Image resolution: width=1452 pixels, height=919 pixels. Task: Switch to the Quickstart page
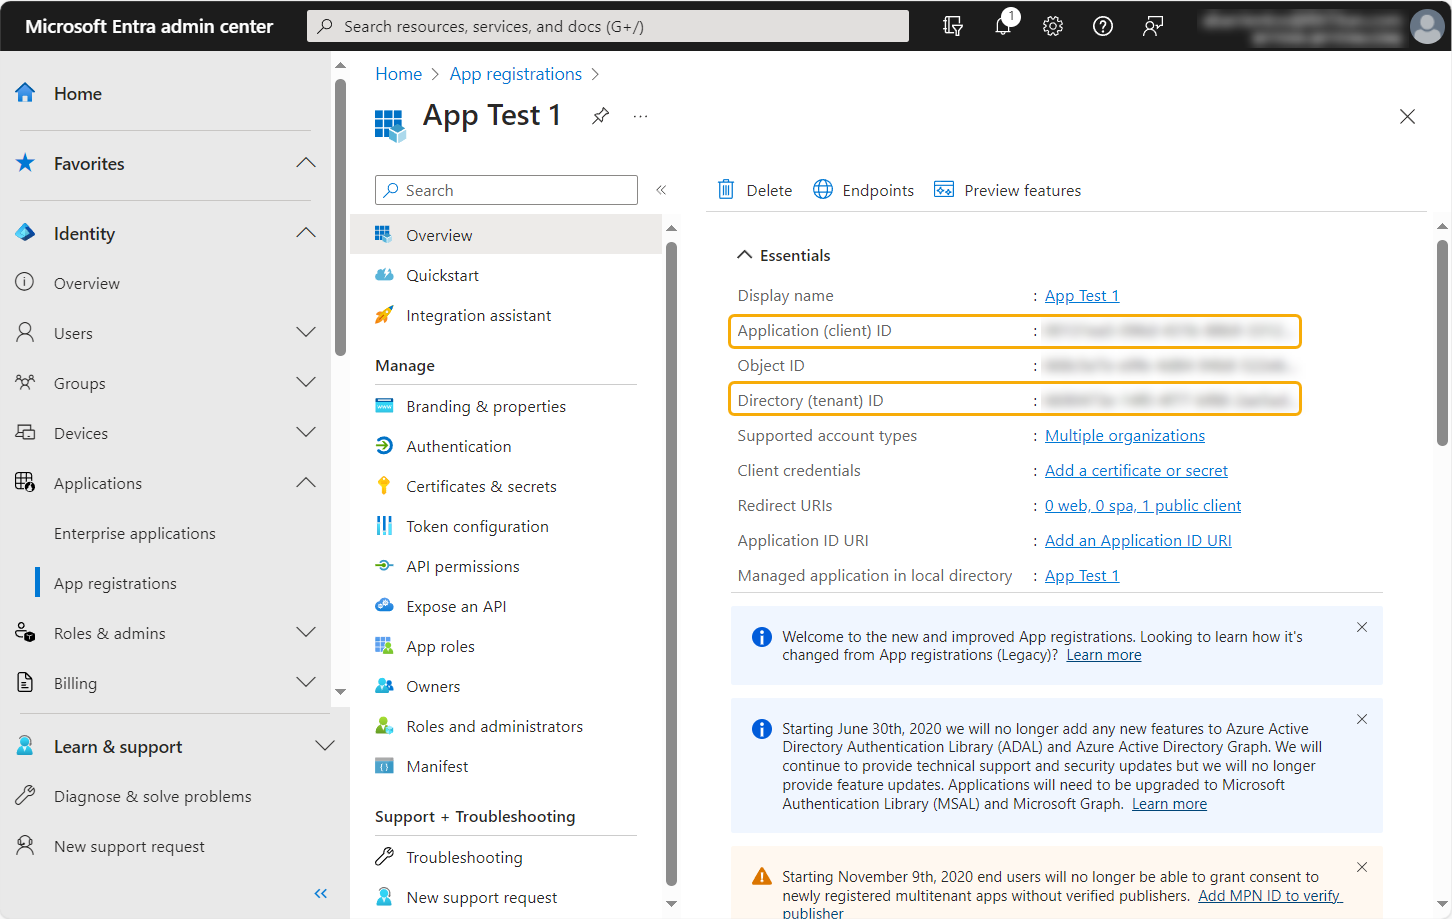(441, 274)
